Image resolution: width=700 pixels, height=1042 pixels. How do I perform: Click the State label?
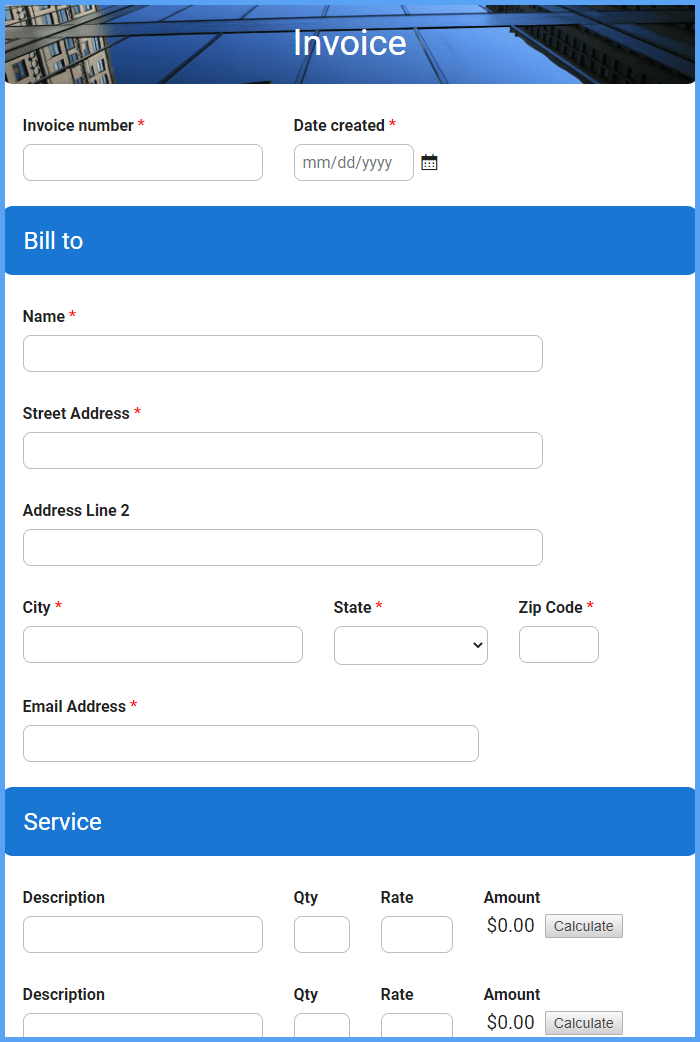click(x=352, y=607)
